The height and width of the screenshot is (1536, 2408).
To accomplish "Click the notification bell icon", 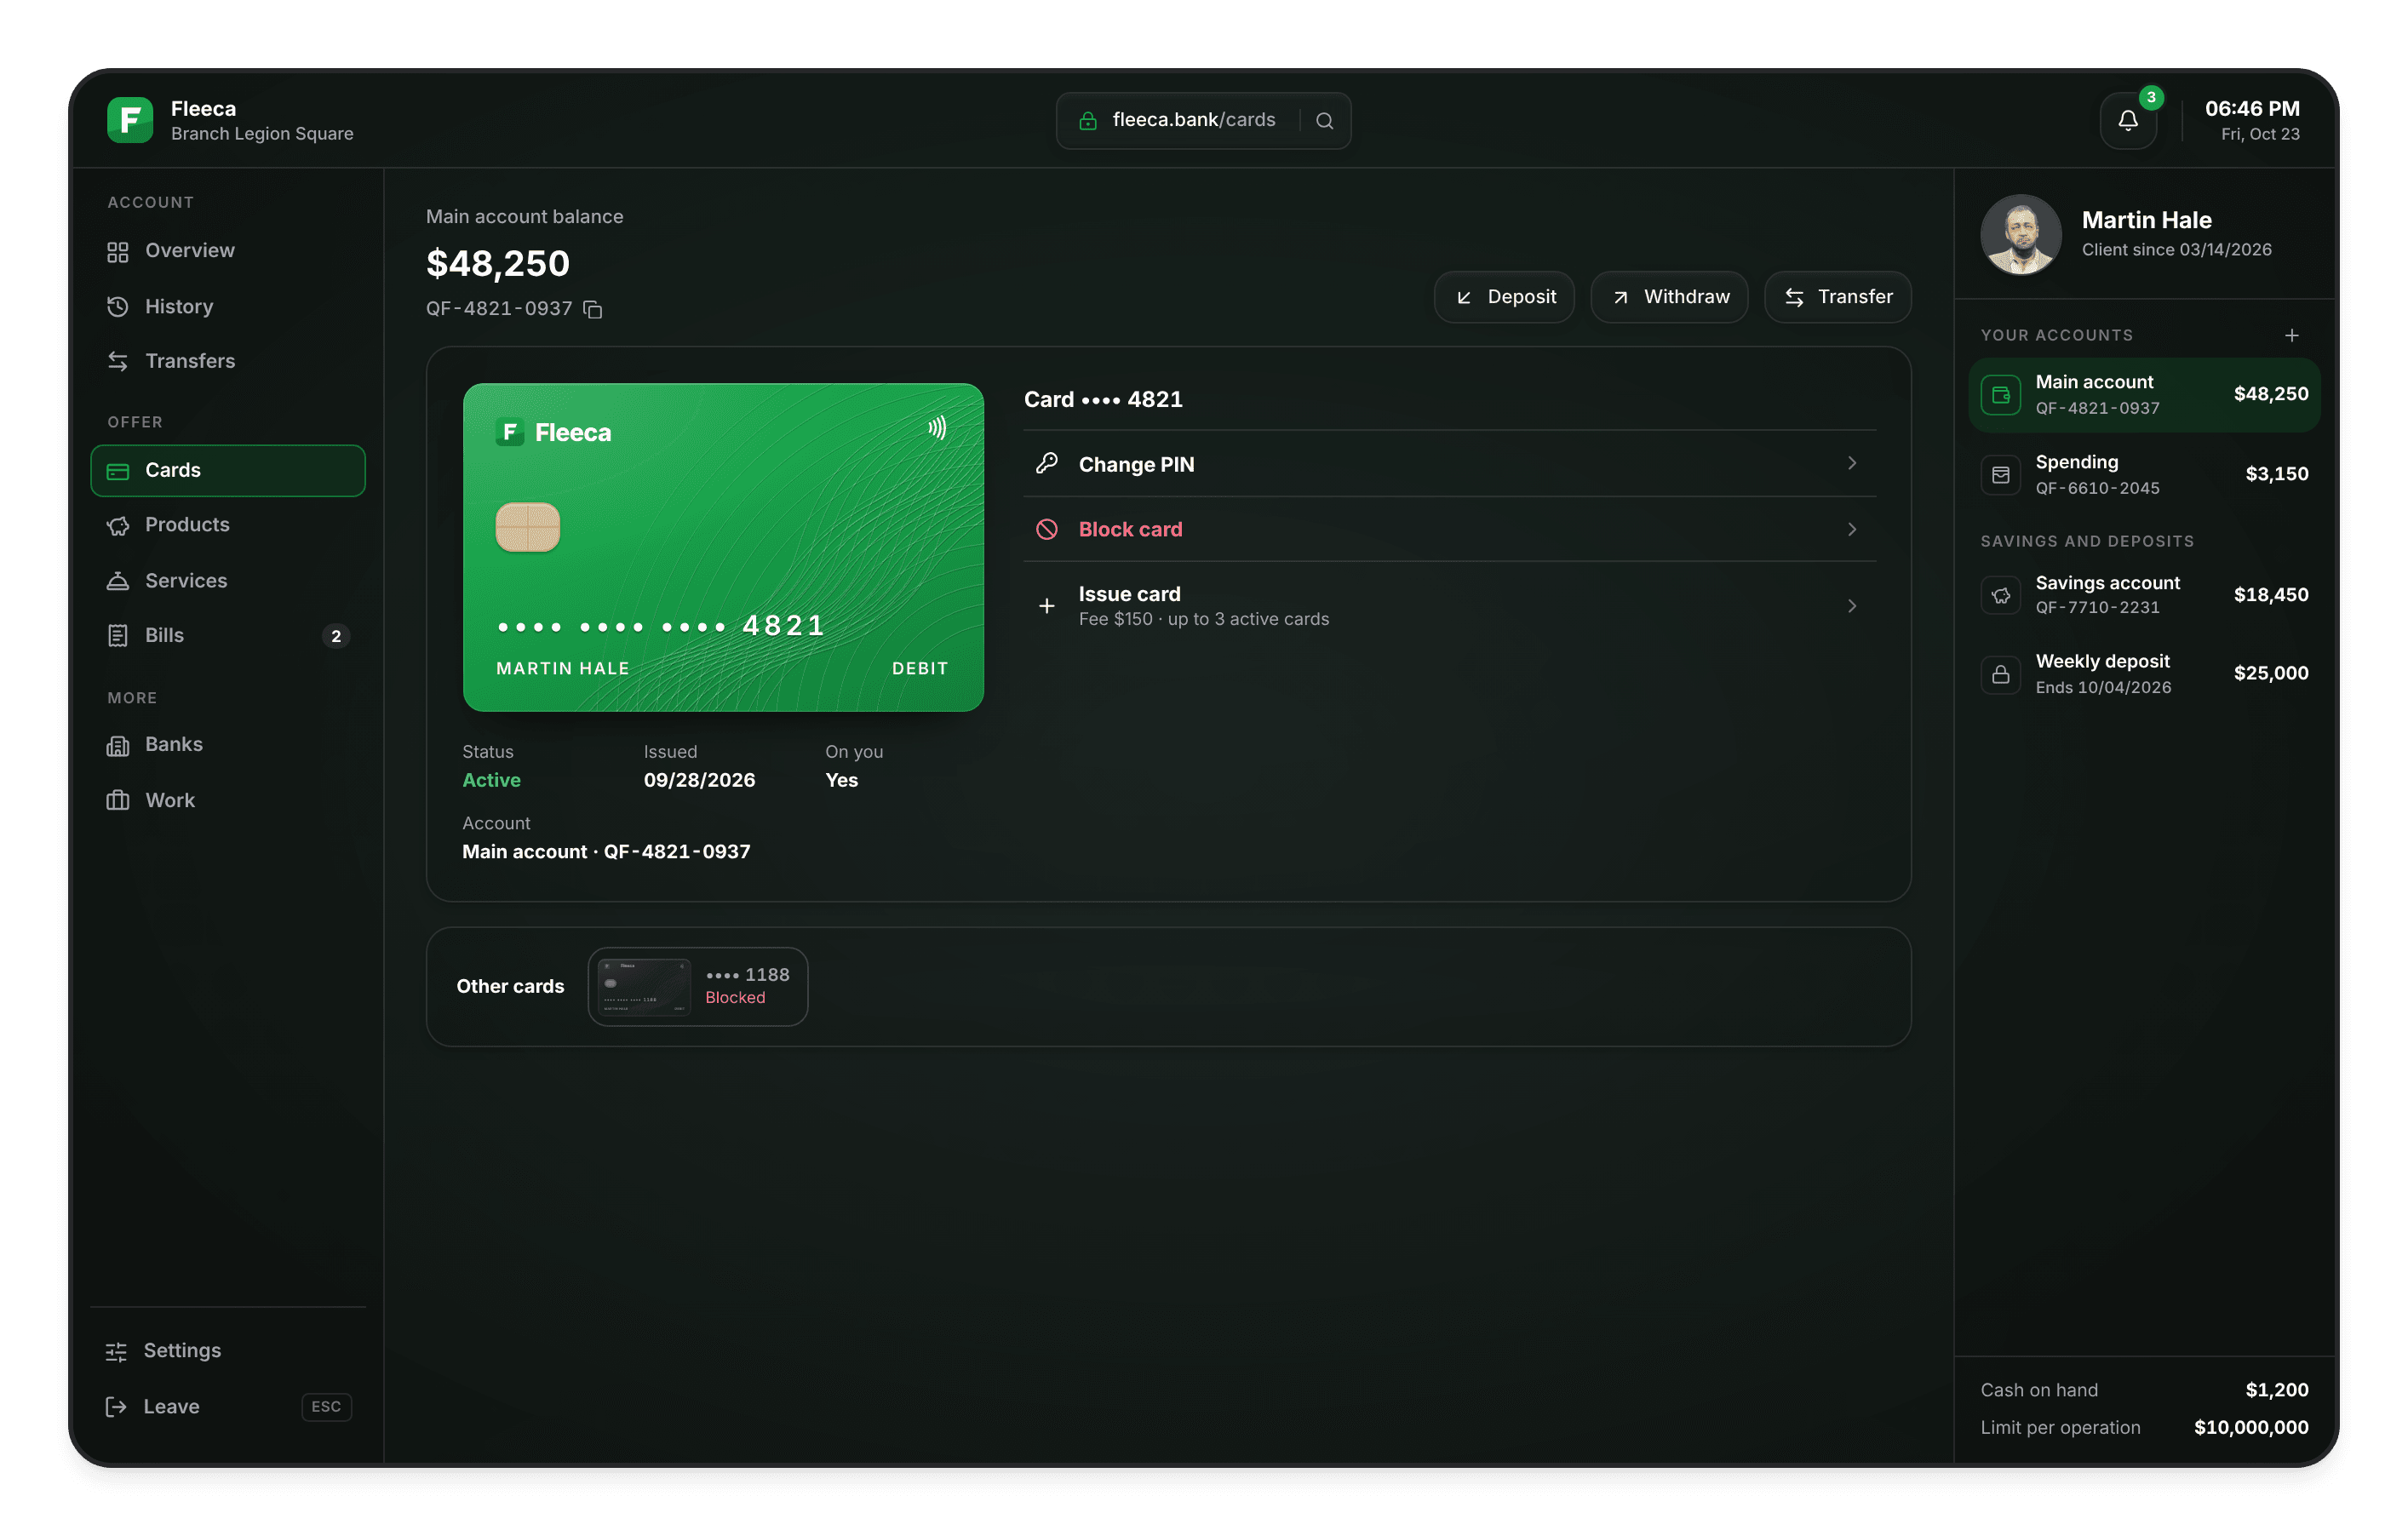I will (x=2128, y=121).
